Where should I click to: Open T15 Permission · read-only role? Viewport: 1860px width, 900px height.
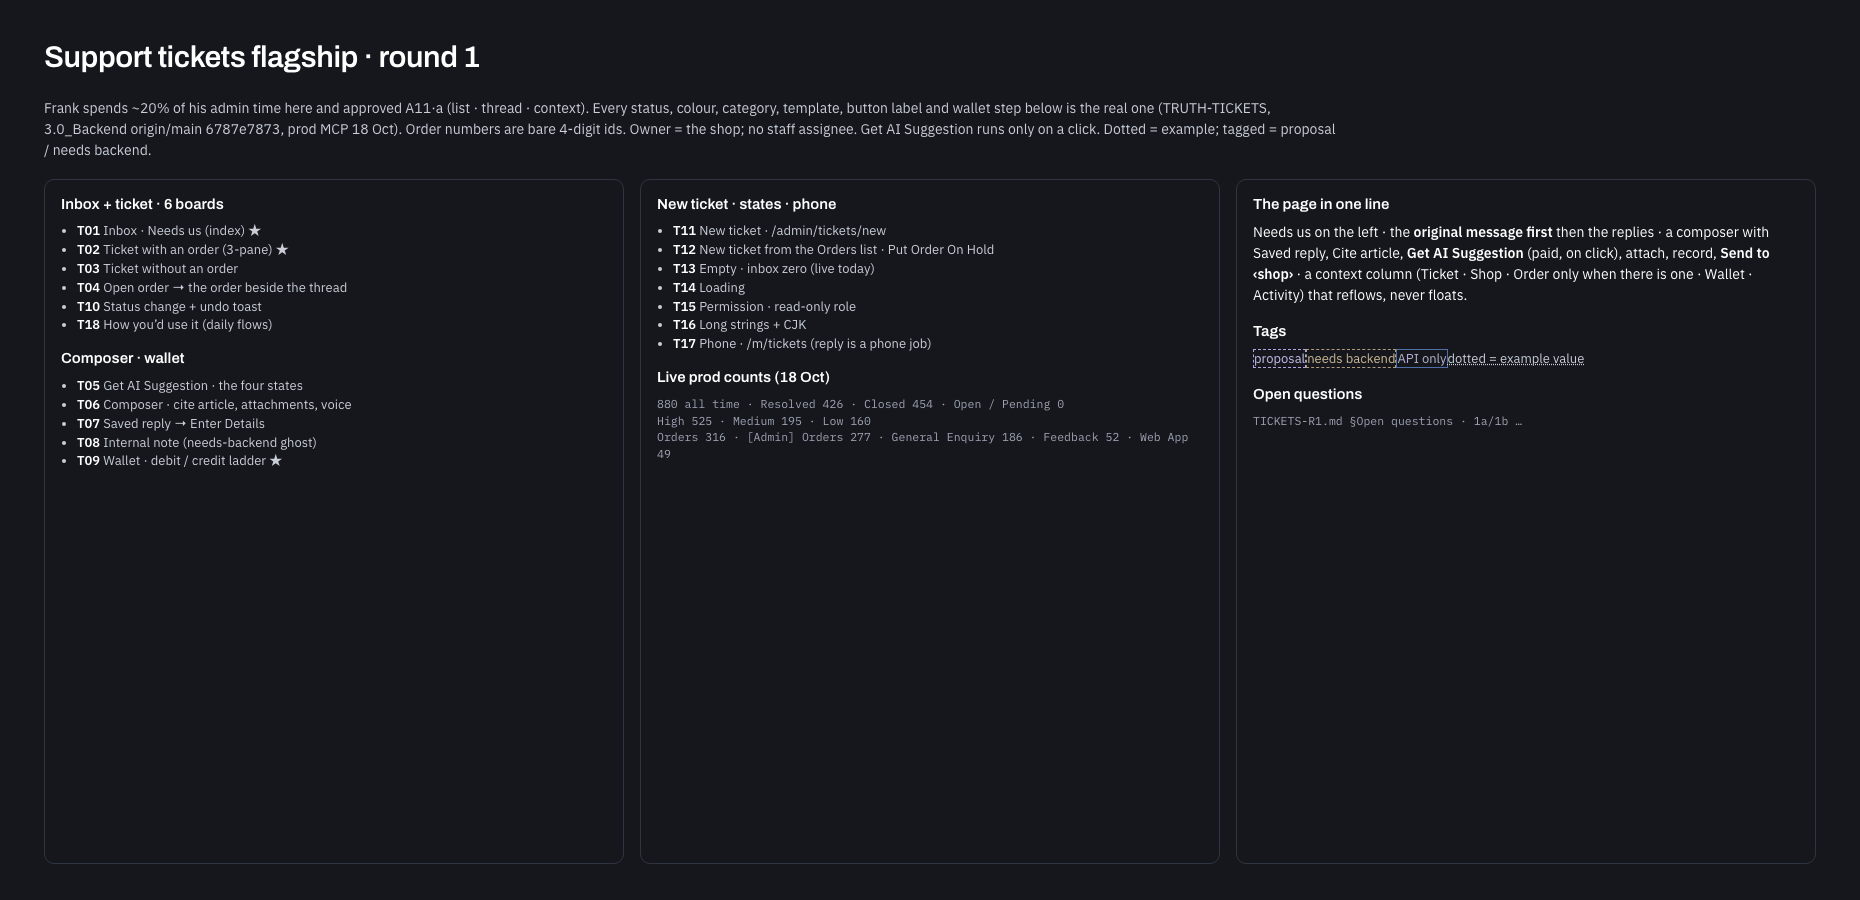coord(764,307)
